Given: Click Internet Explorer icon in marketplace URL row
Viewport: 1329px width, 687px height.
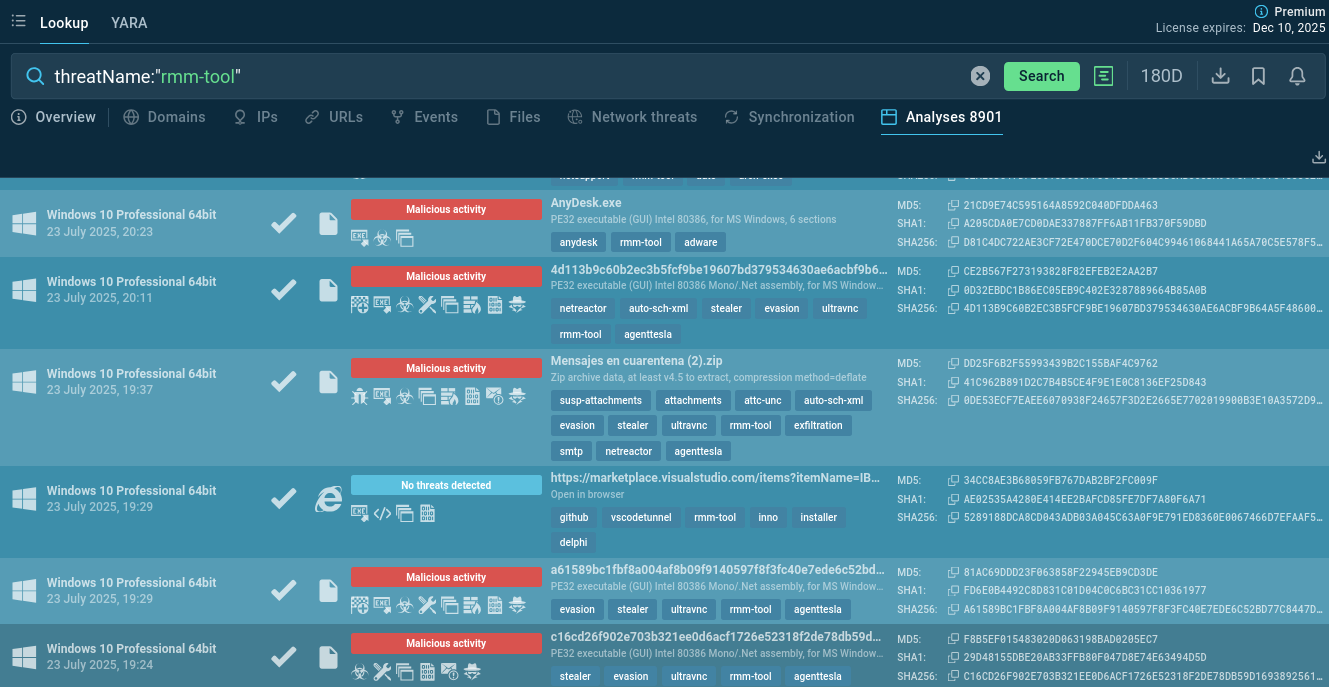Looking at the screenshot, I should pos(328,499).
